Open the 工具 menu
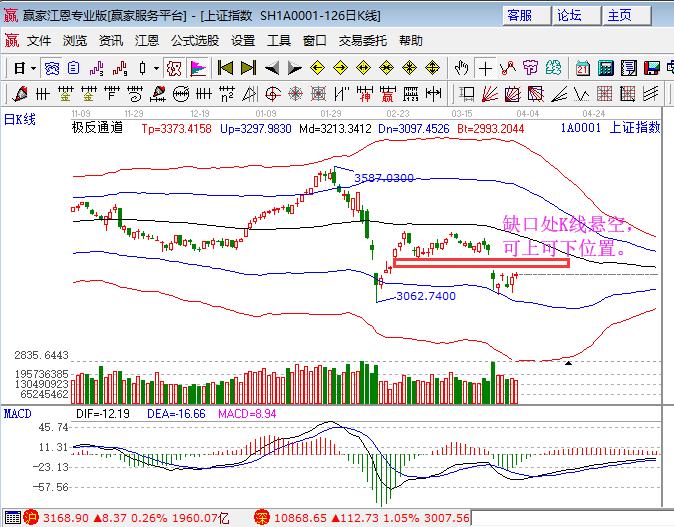The image size is (674, 527). coord(279,41)
